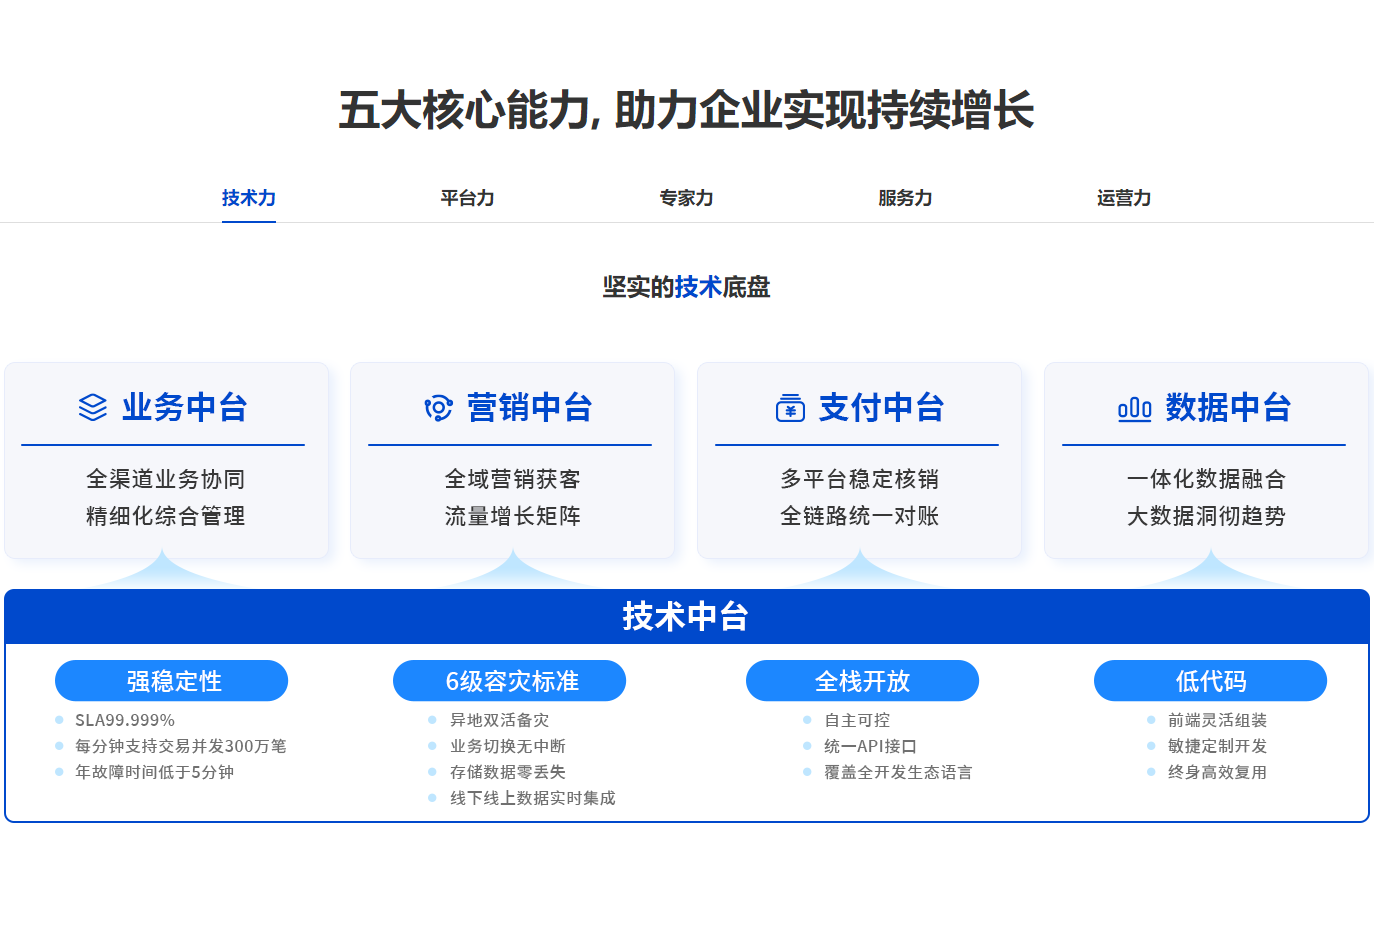
Task: Open the 专家力 tab
Action: pyautogui.click(x=685, y=198)
